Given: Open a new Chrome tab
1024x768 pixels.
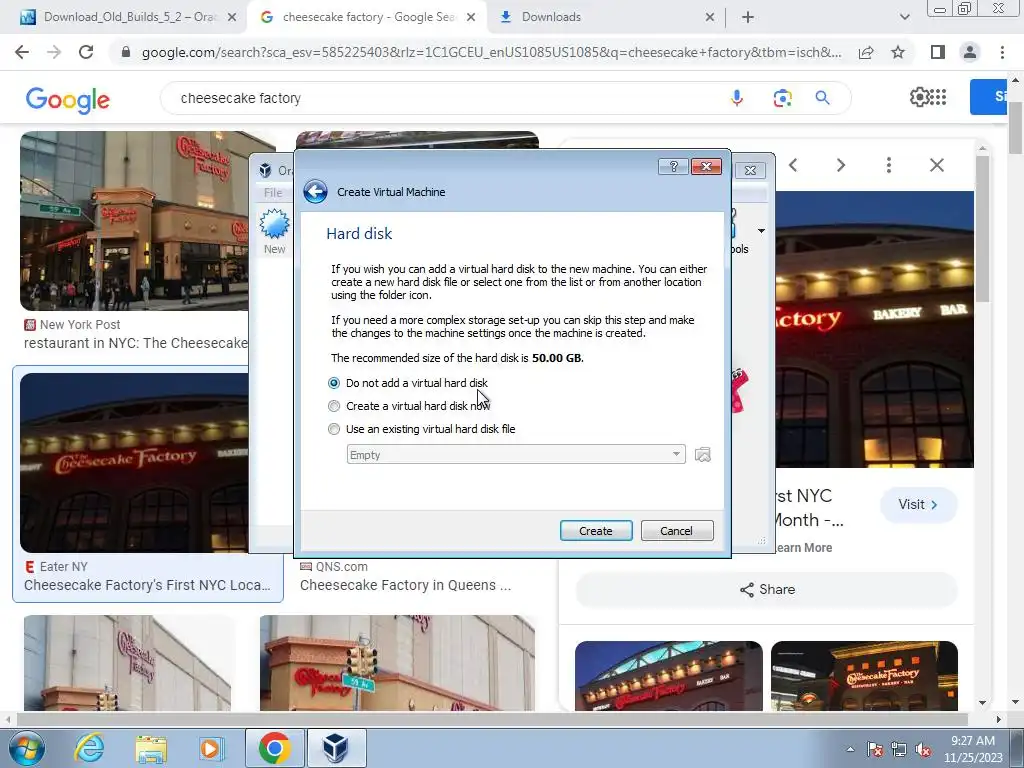Looking at the screenshot, I should click(x=748, y=17).
